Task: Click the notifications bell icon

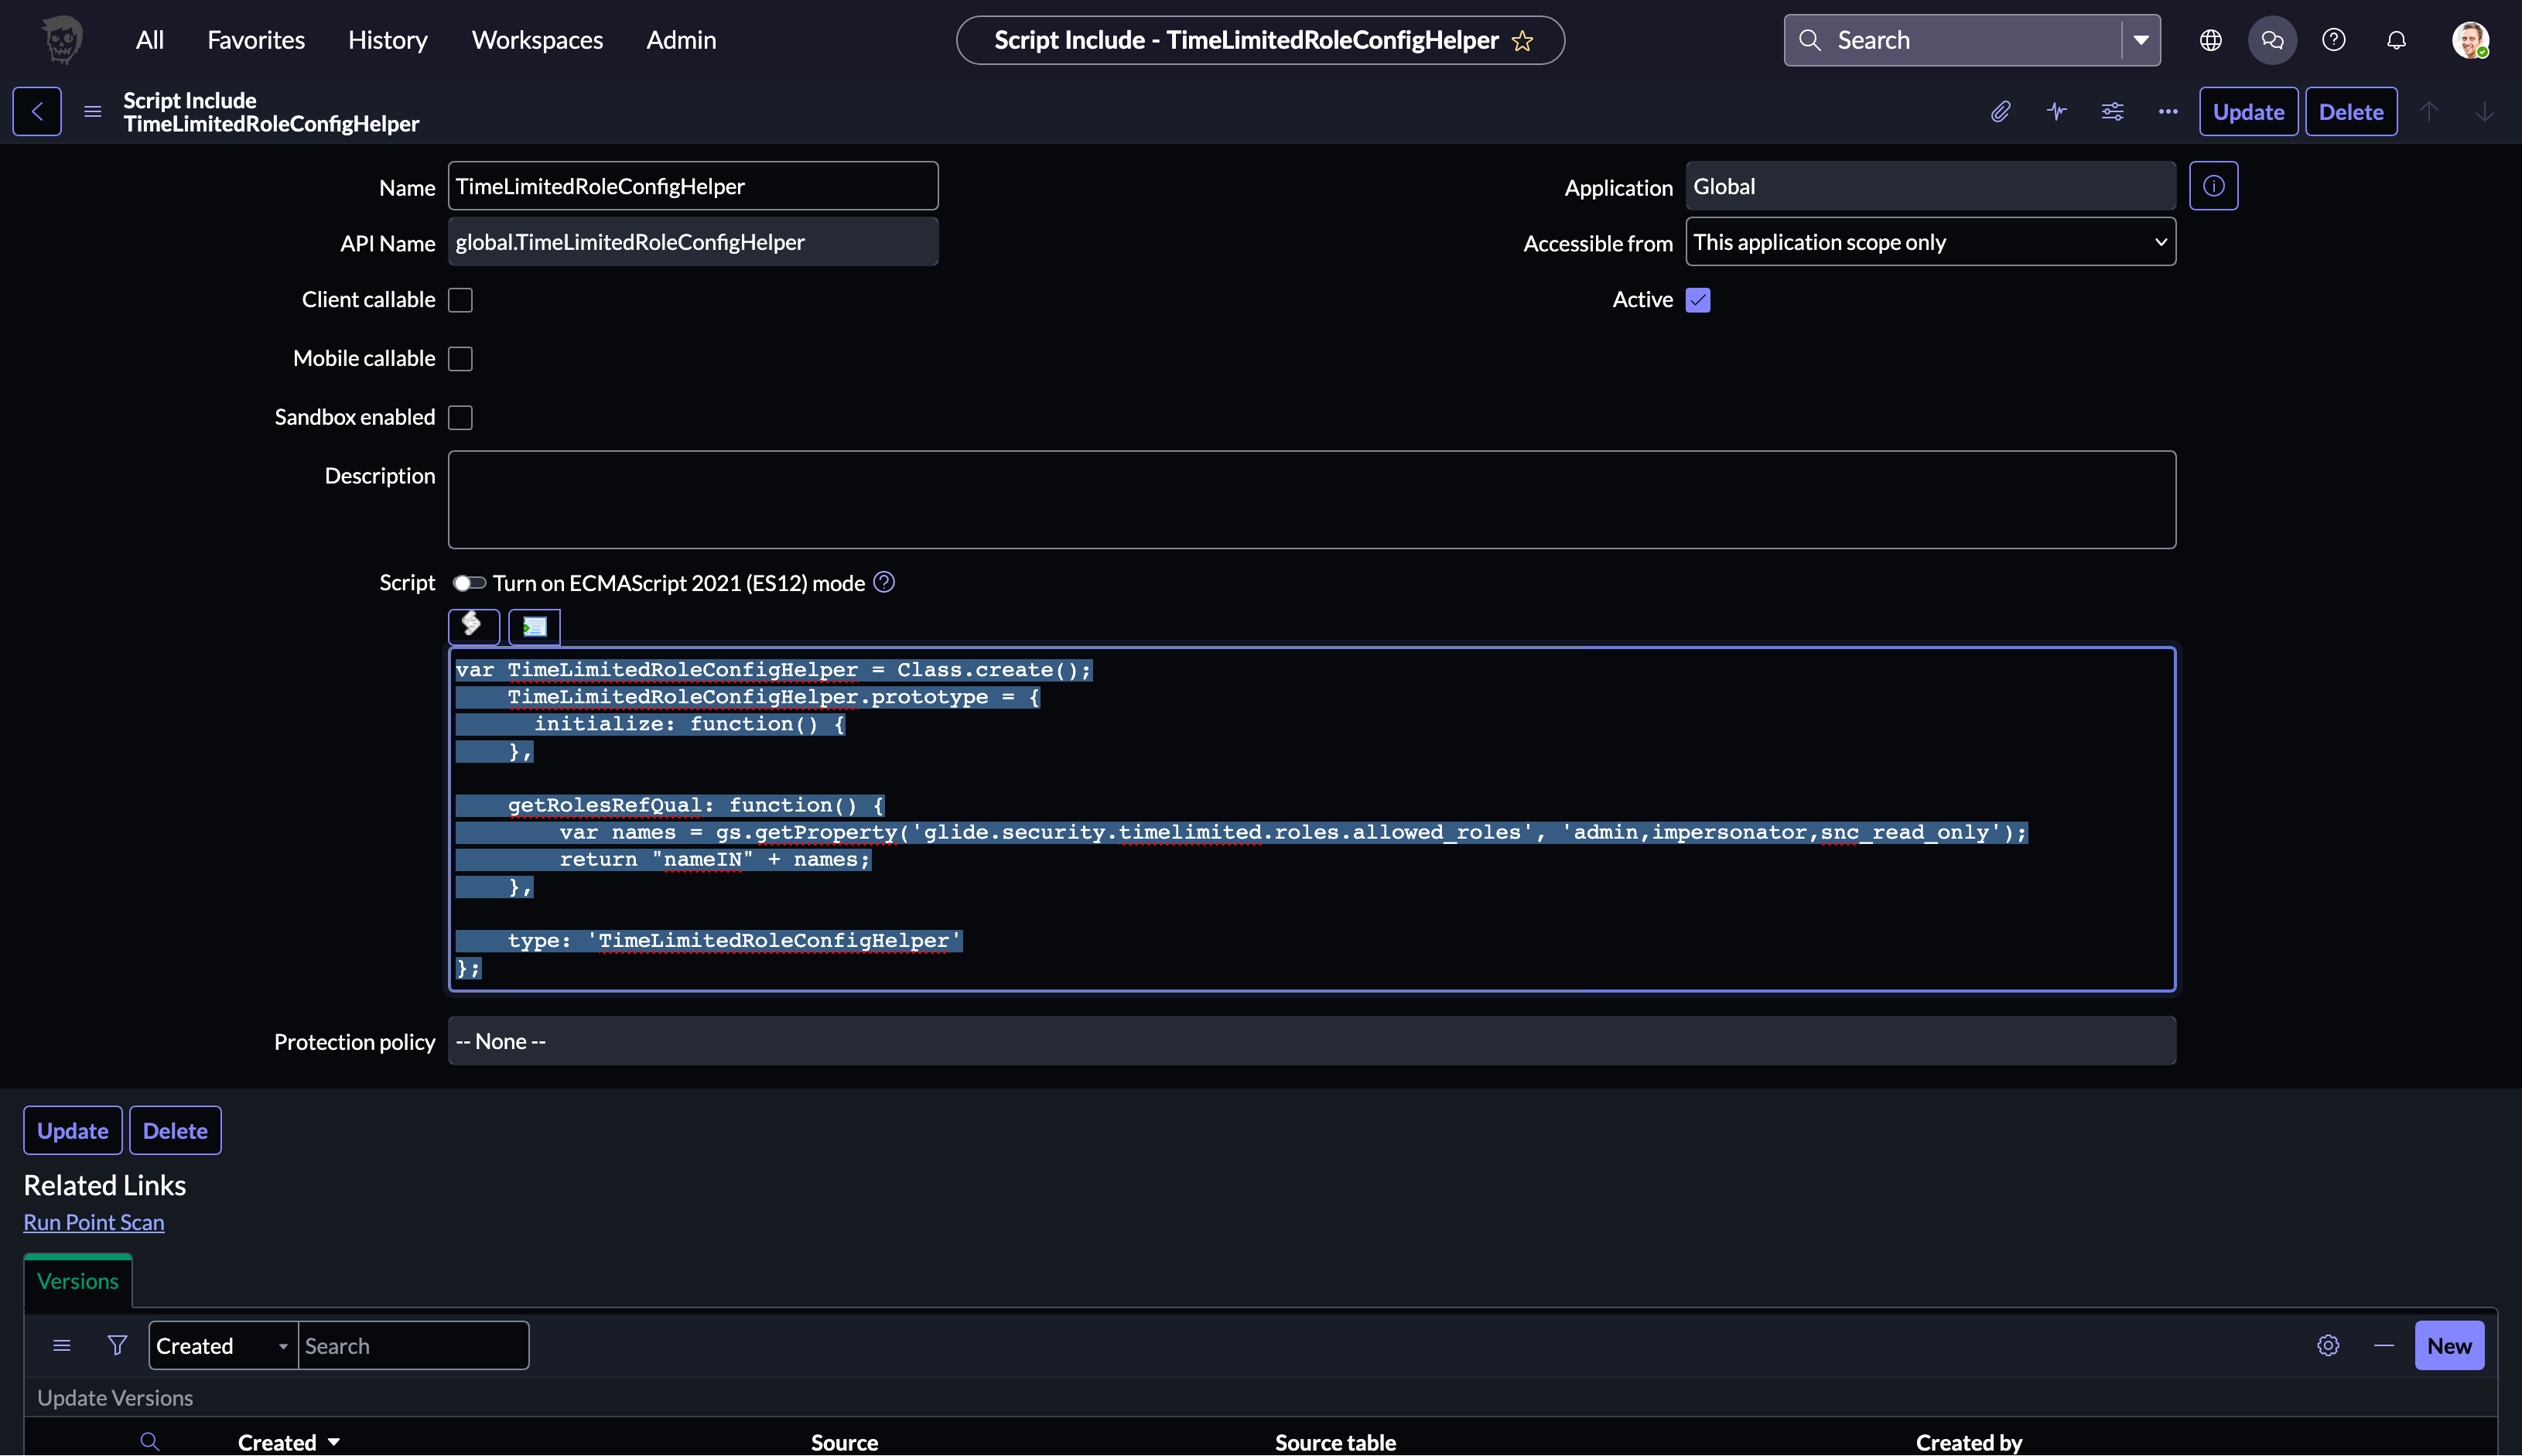Action: [2396, 40]
